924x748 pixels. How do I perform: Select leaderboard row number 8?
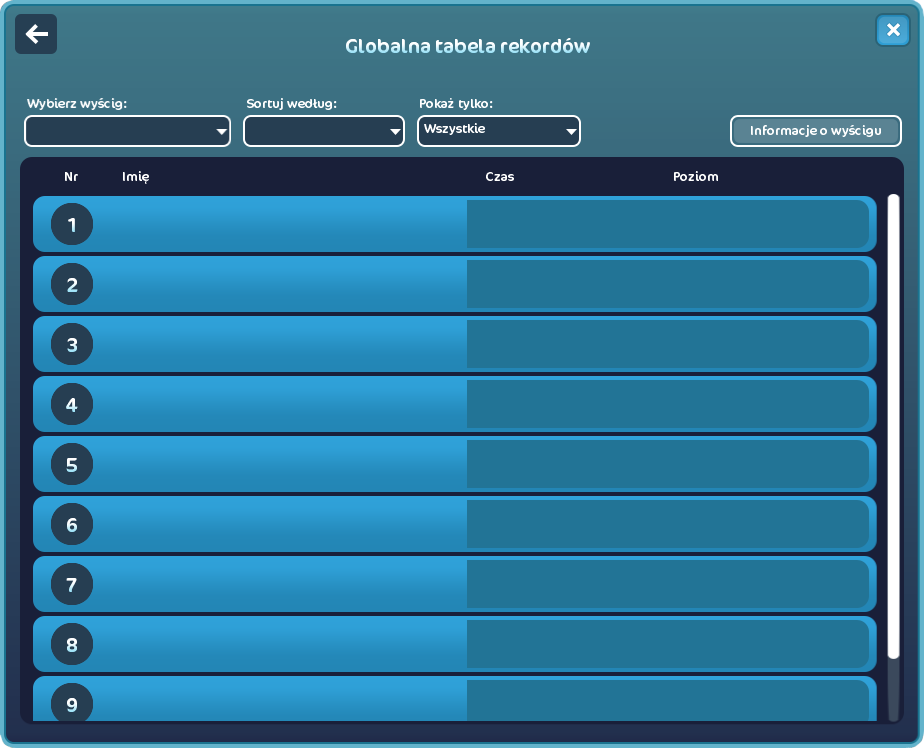point(454,644)
